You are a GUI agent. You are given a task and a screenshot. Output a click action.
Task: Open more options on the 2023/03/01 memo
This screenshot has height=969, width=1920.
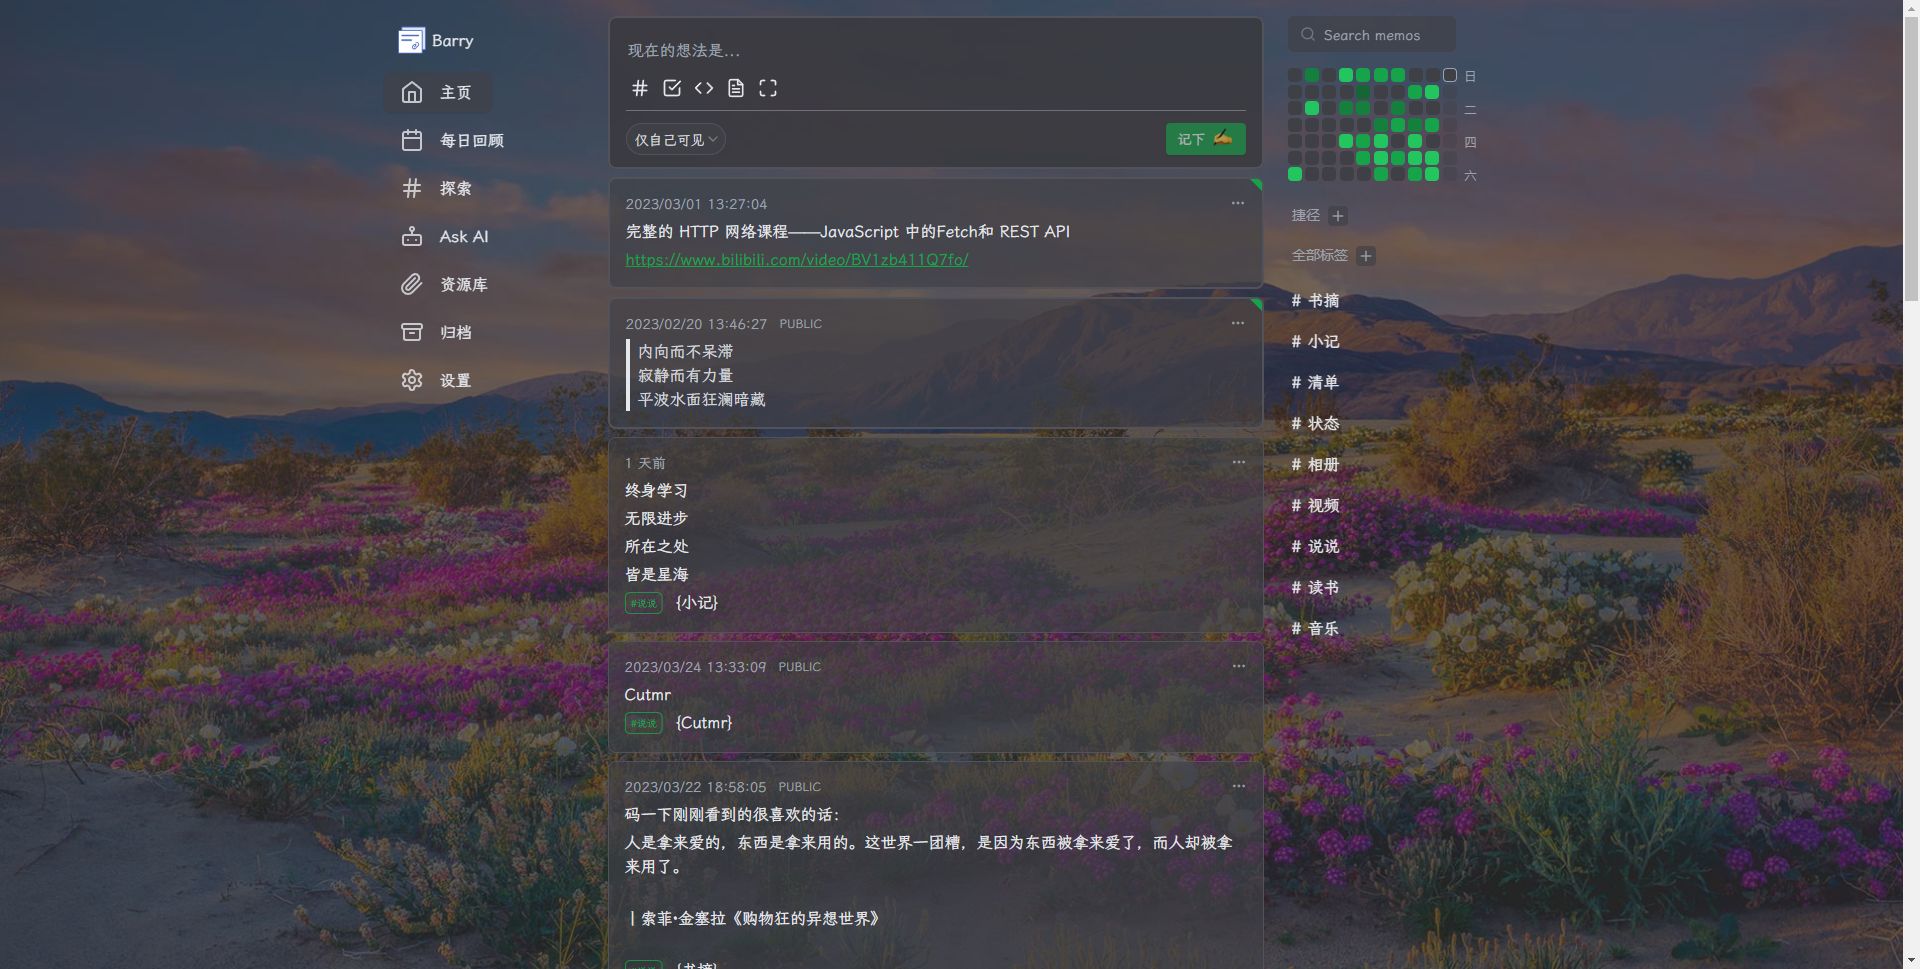[x=1238, y=203]
